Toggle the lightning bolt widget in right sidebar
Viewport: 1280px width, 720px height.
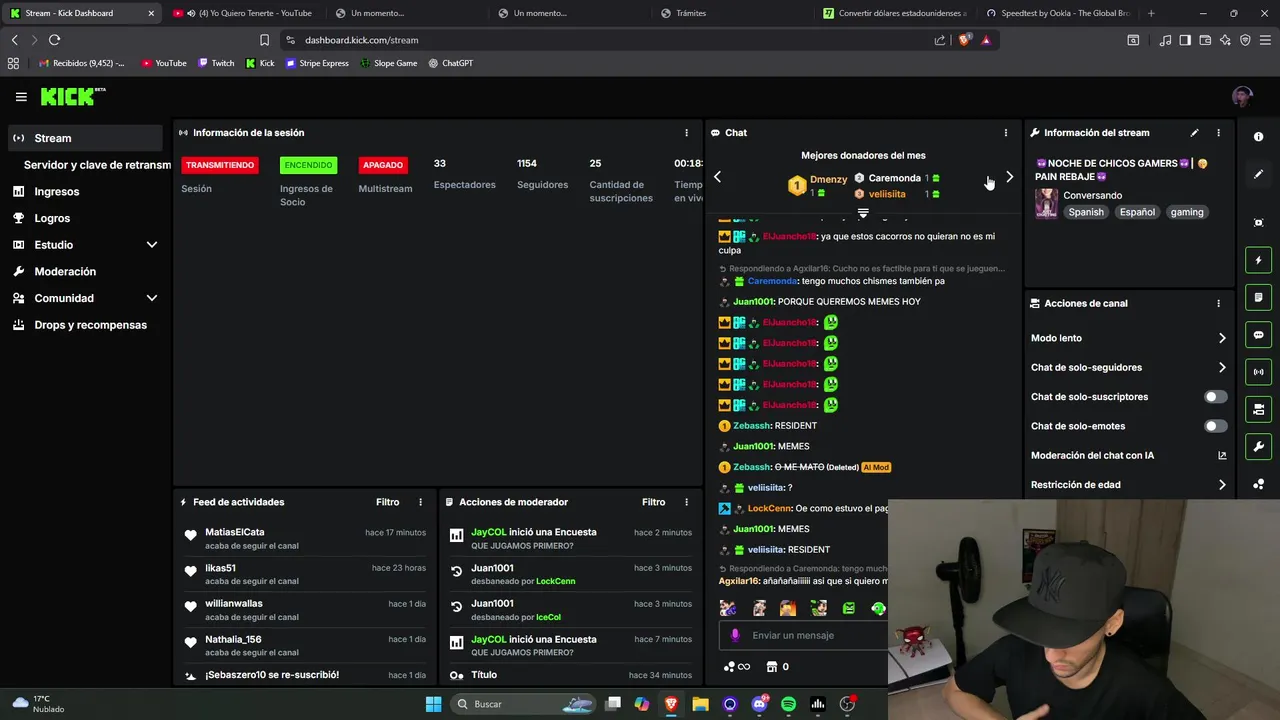click(x=1259, y=261)
